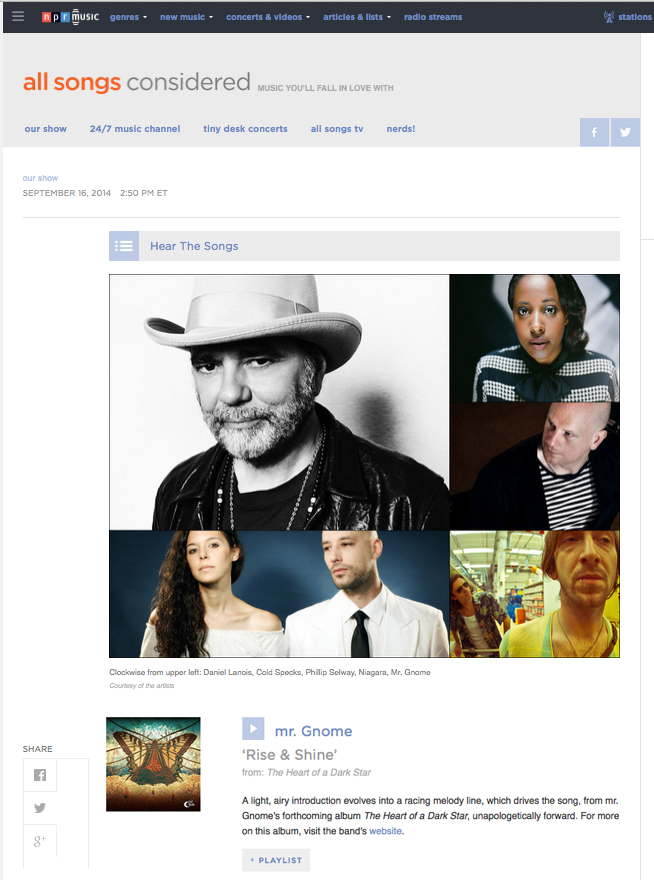The height and width of the screenshot is (880, 654).
Task: Share on Facebook in the Share sidebar
Action: [40, 775]
